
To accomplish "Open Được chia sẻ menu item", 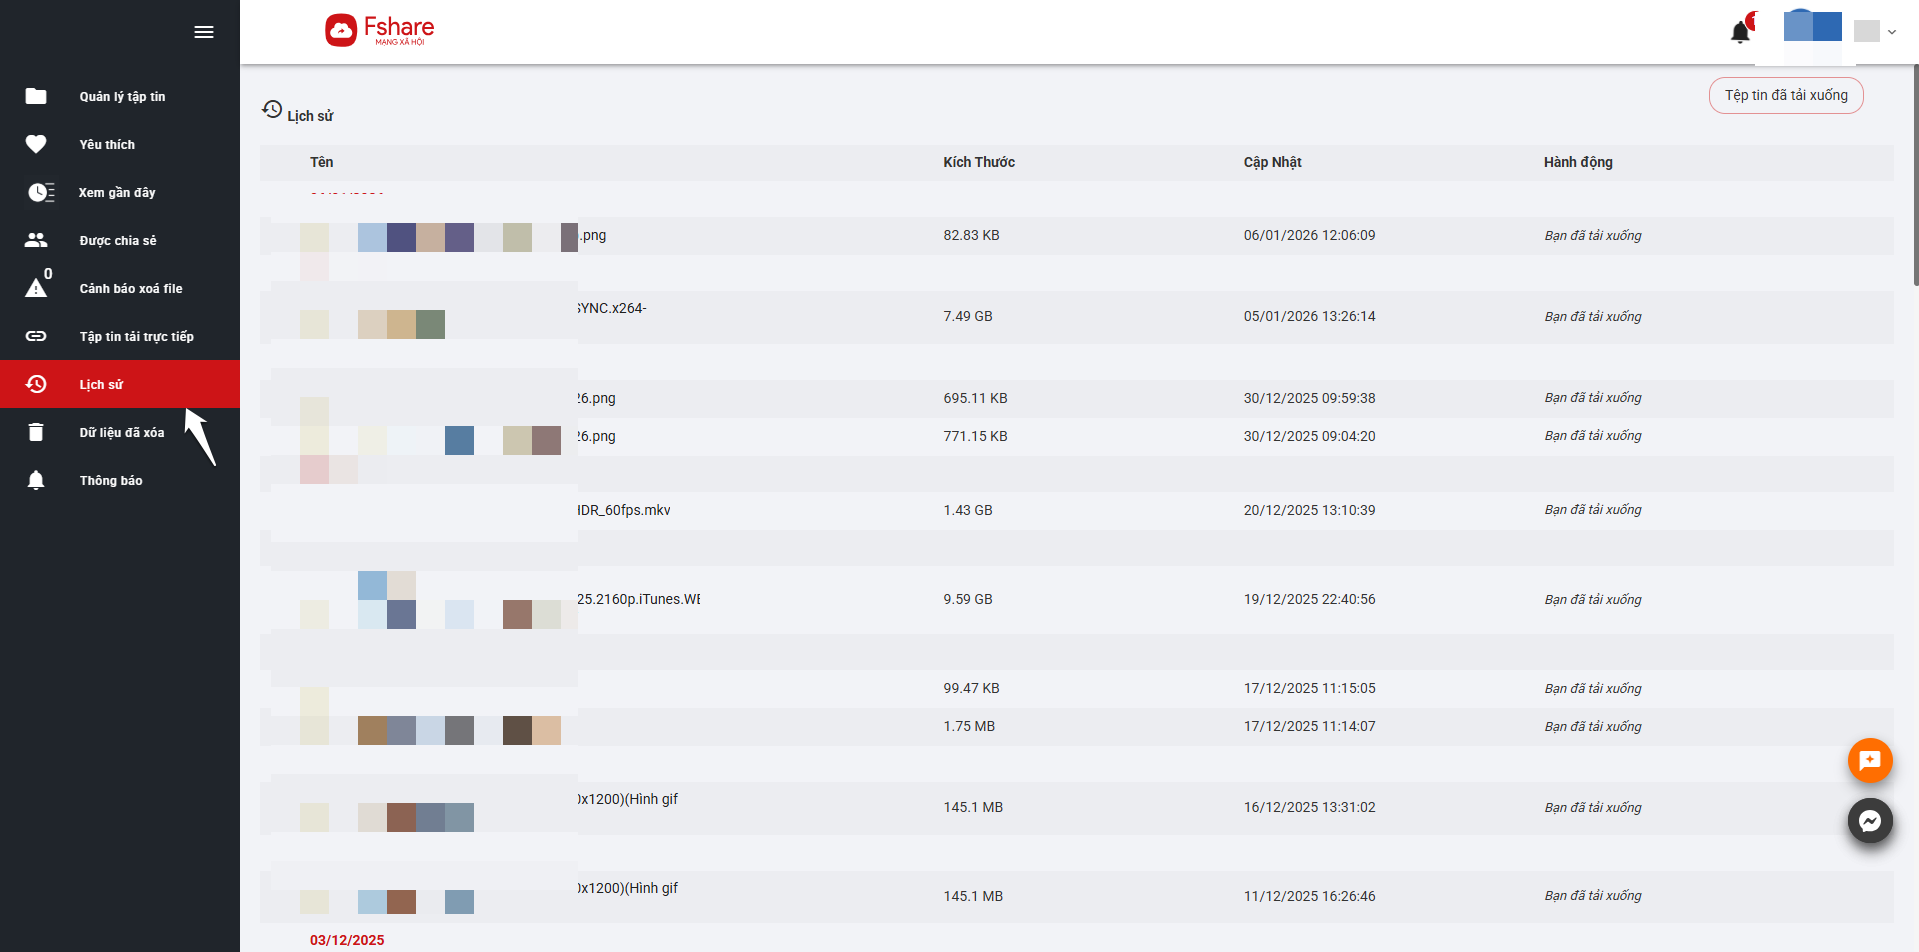I will click(x=118, y=241).
